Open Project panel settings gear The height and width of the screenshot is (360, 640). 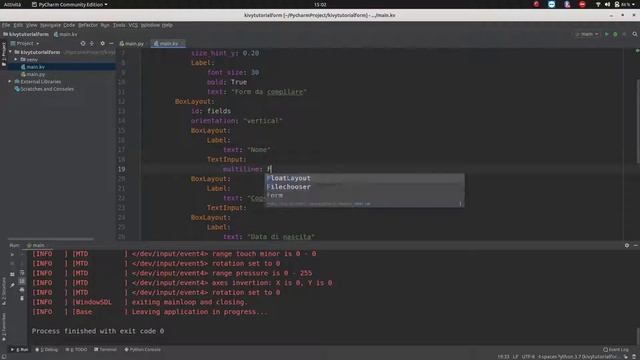coord(102,43)
